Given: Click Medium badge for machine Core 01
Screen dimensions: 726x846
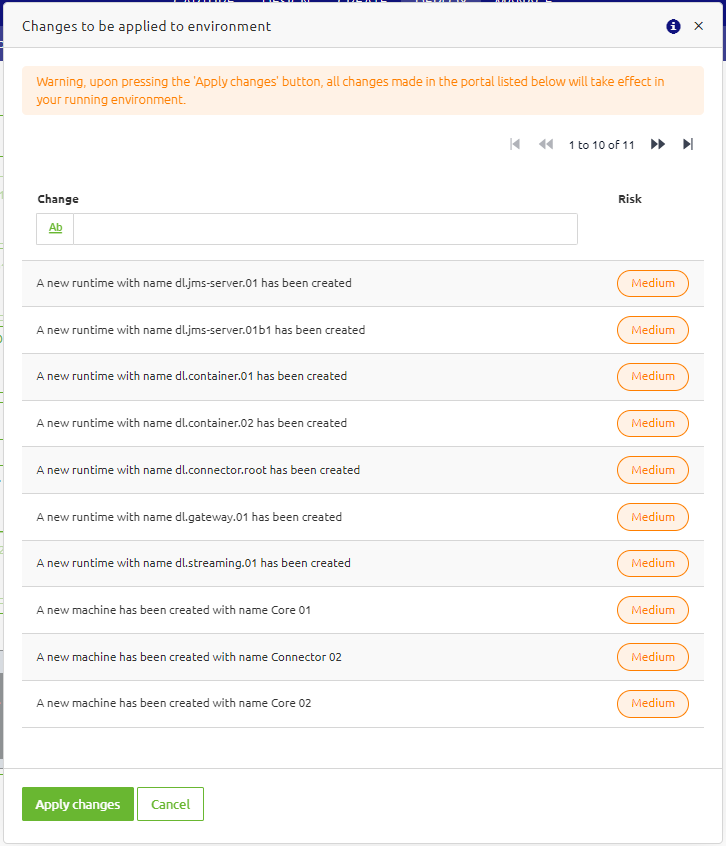Looking at the screenshot, I should (652, 610).
